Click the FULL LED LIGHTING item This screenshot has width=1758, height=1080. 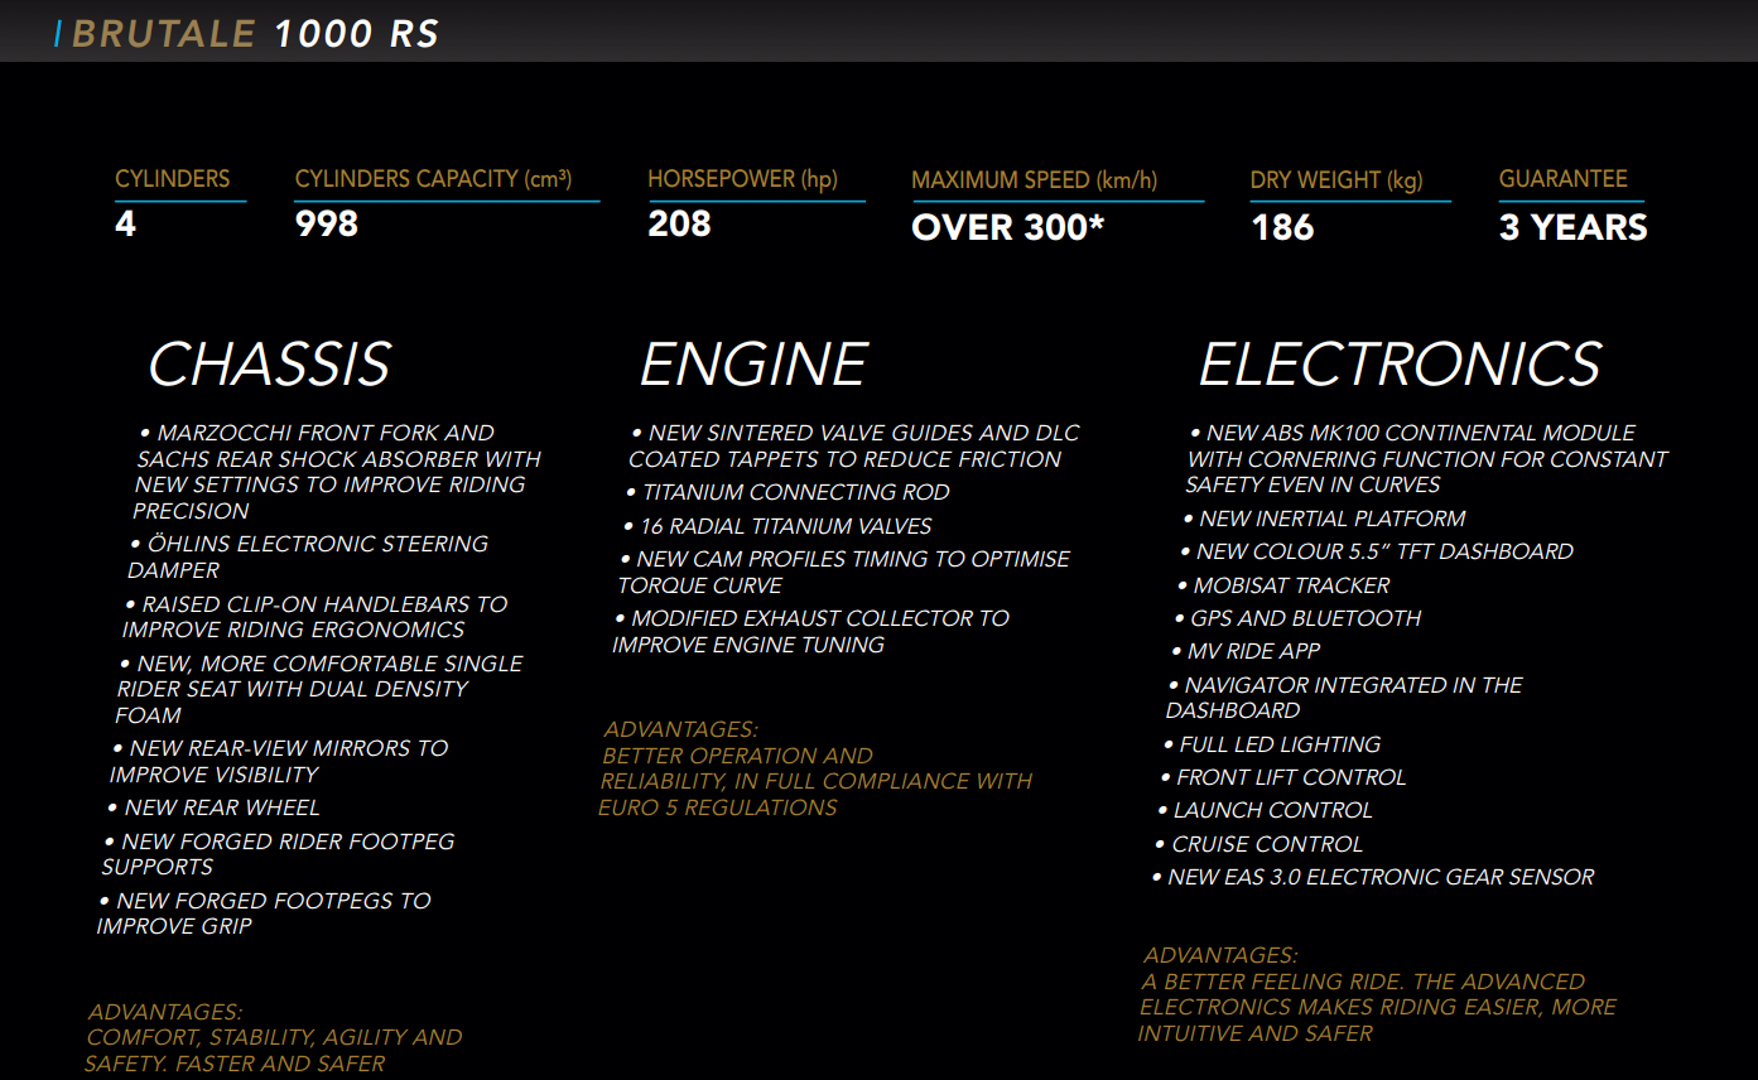(1279, 744)
